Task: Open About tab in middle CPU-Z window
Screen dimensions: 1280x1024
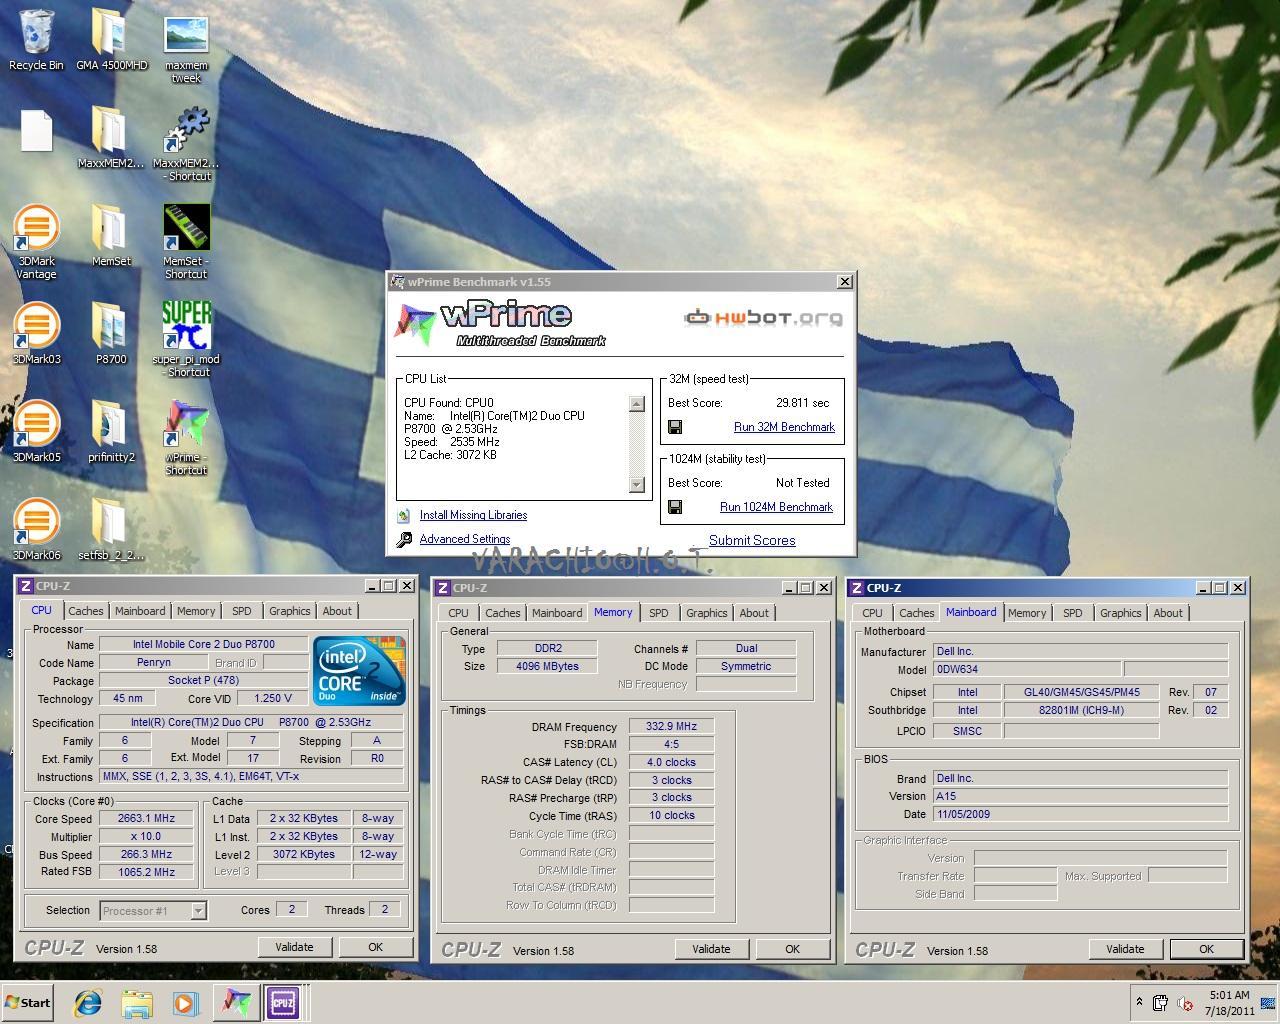Action: (754, 613)
